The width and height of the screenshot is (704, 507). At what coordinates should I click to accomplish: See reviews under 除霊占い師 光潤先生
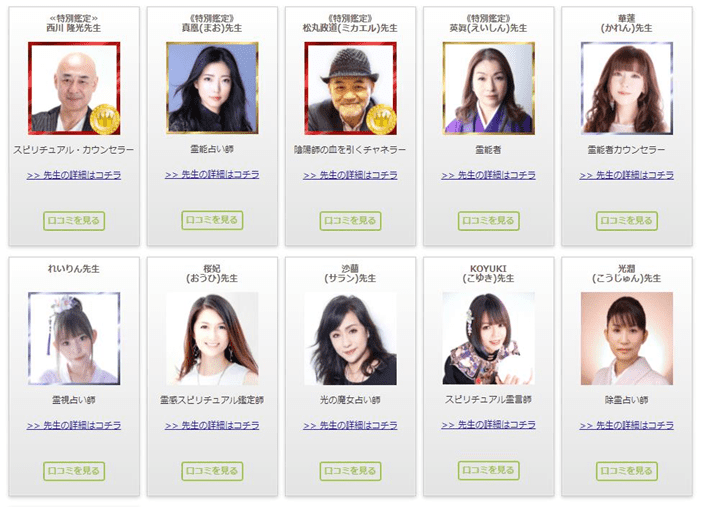click(627, 471)
